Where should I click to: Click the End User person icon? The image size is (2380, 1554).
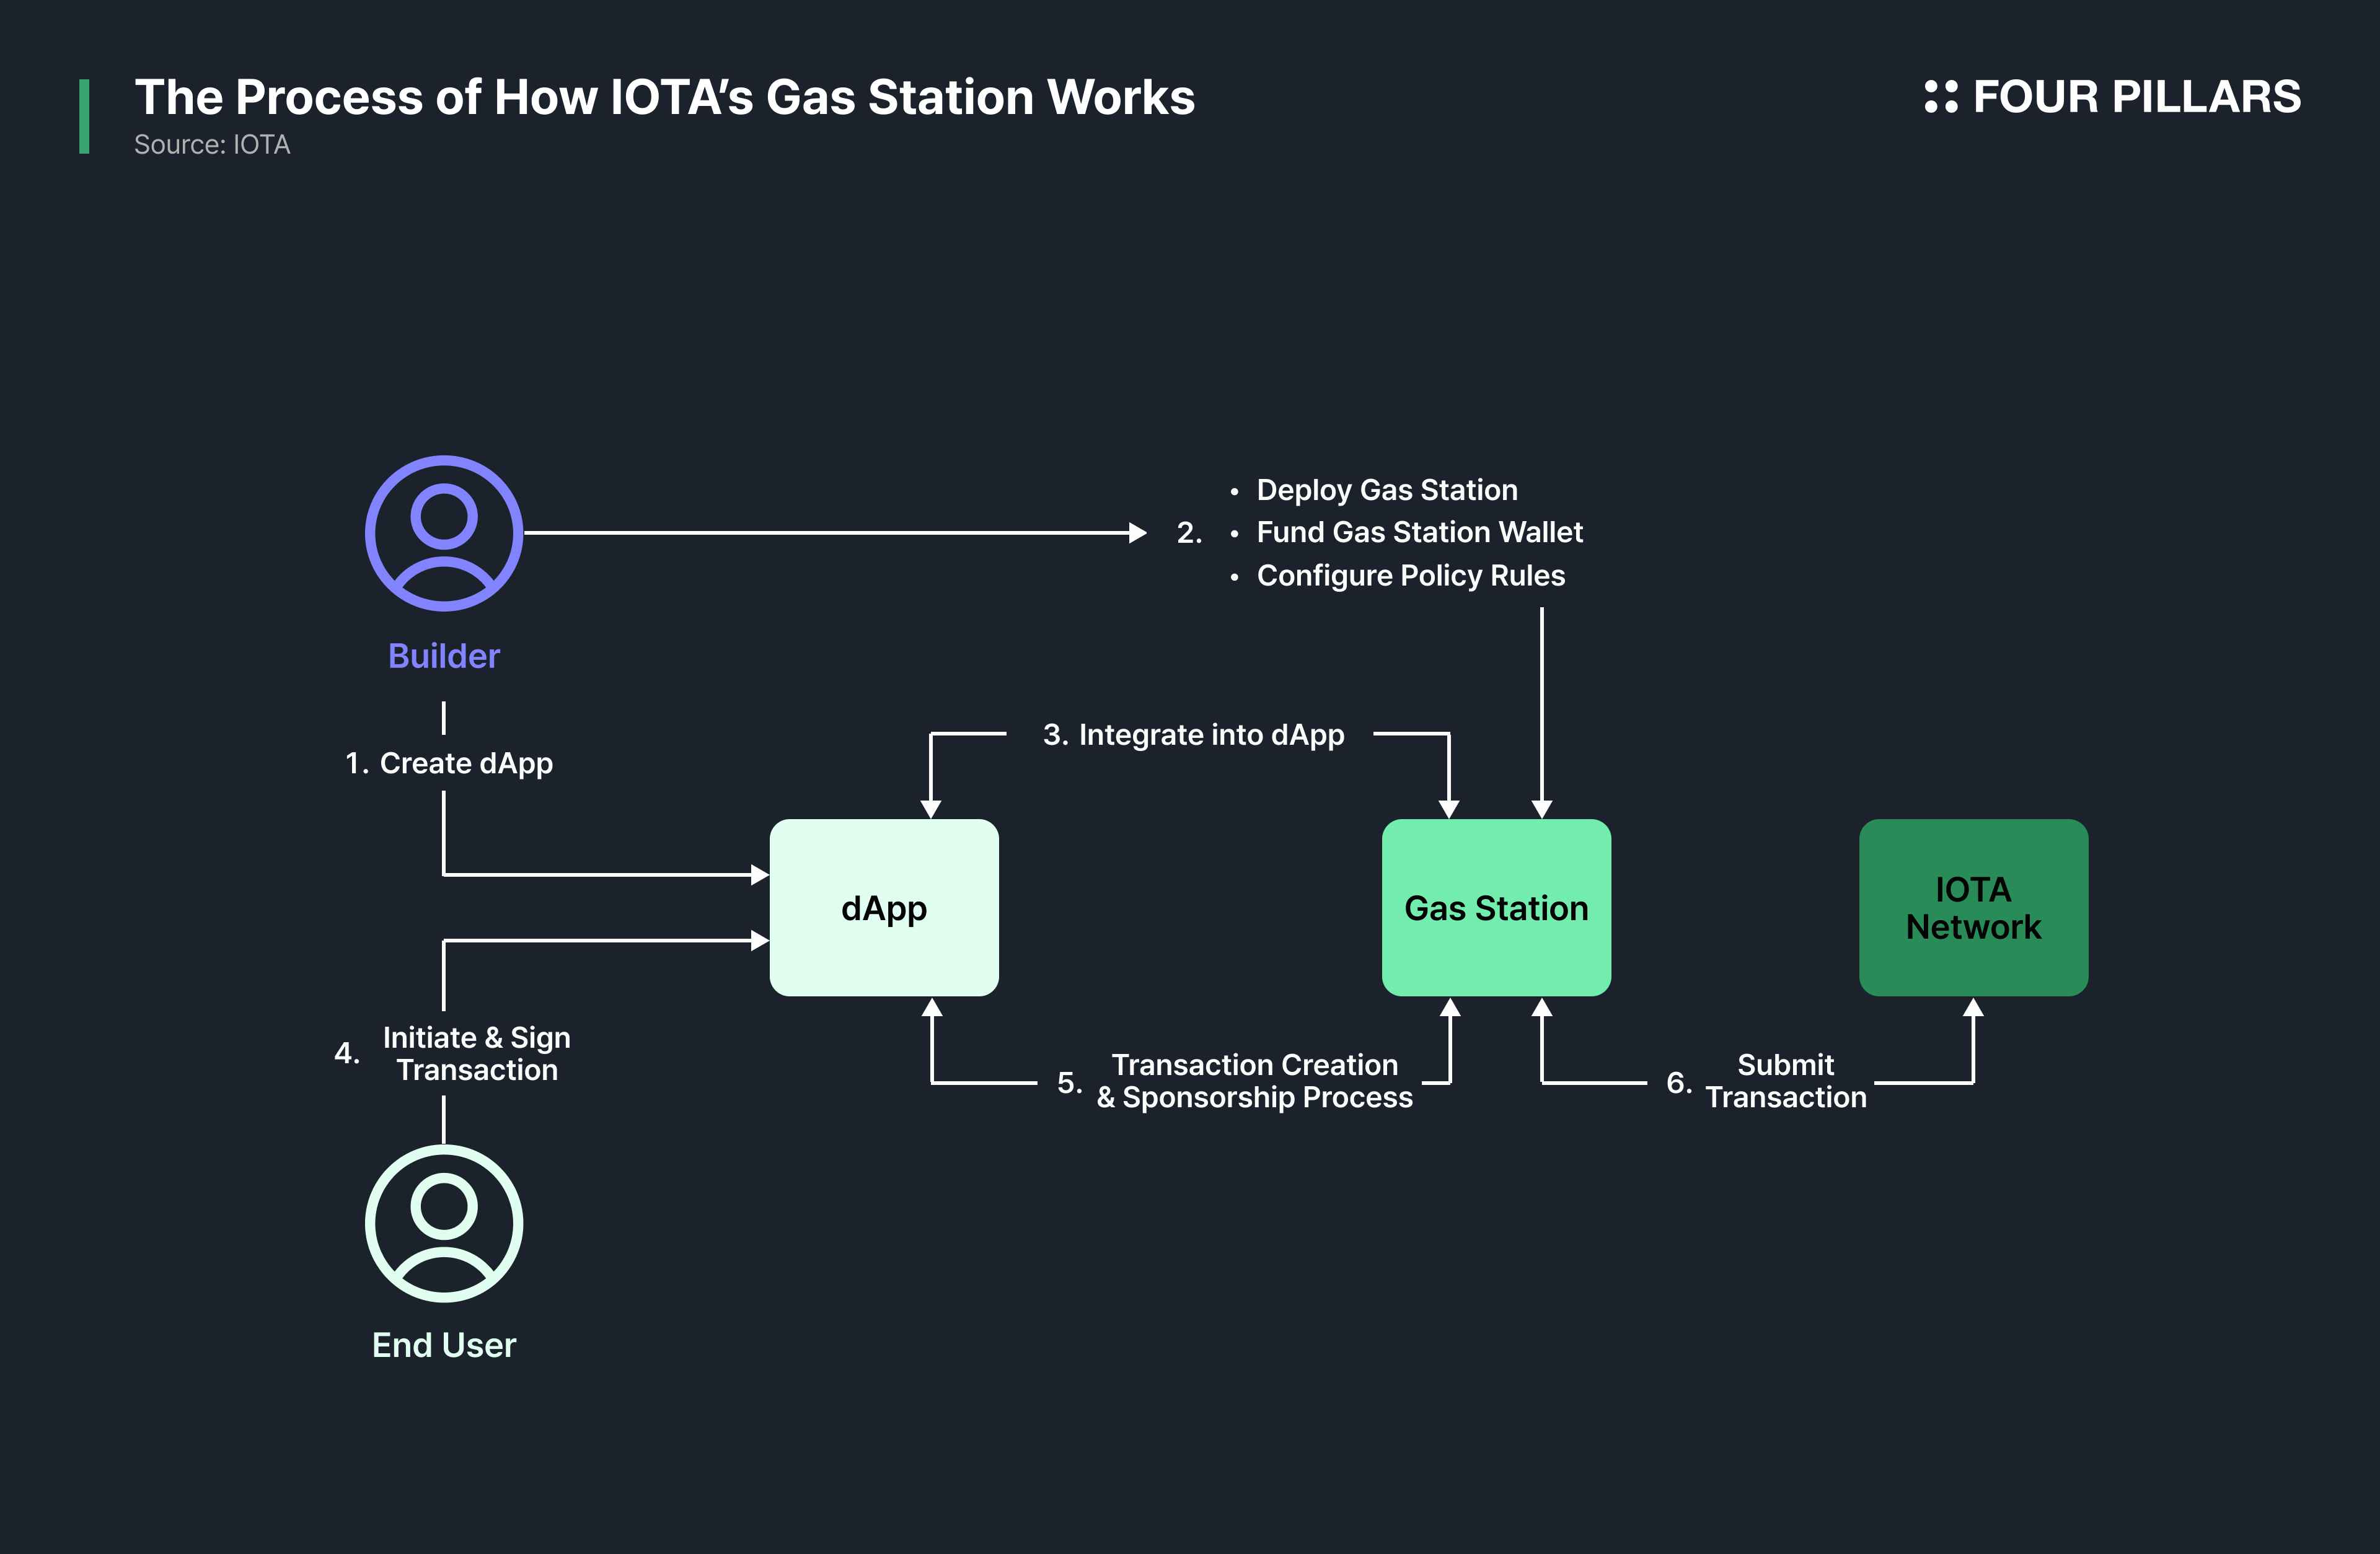(444, 1223)
